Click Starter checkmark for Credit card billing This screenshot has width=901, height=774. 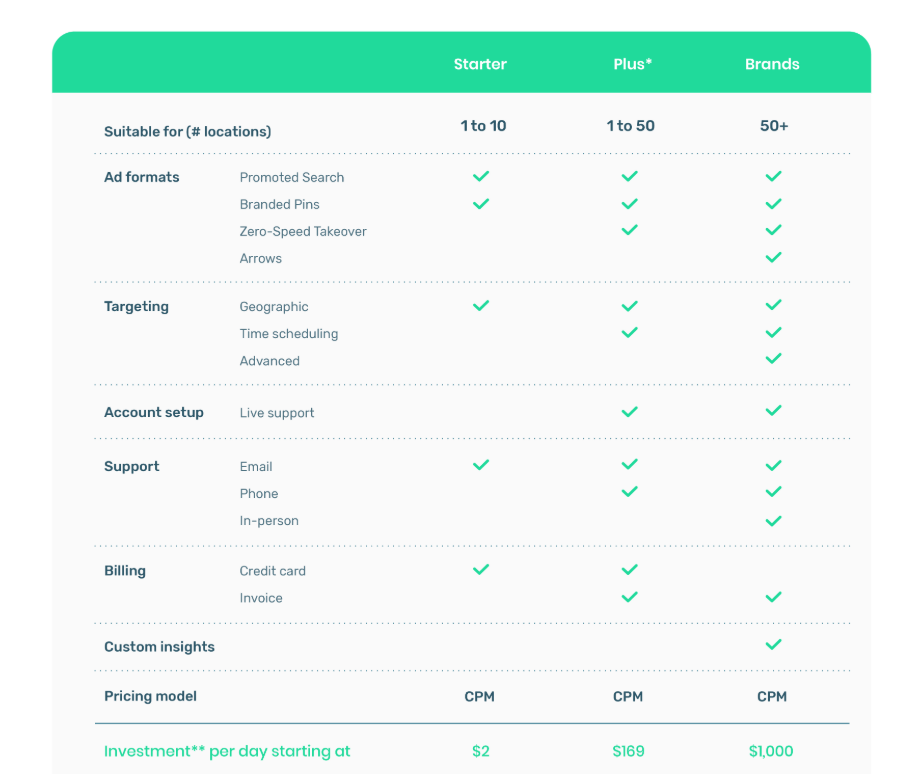(480, 569)
